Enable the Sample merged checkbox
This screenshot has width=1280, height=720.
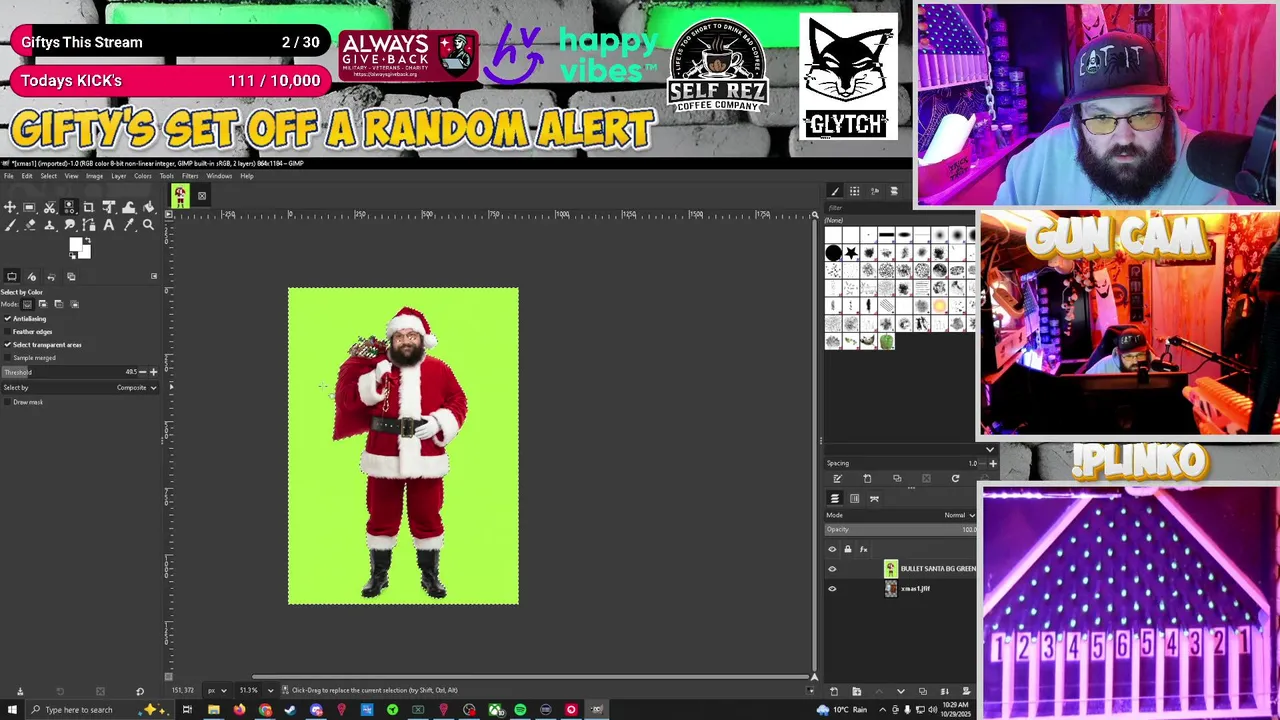pyautogui.click(x=7, y=357)
